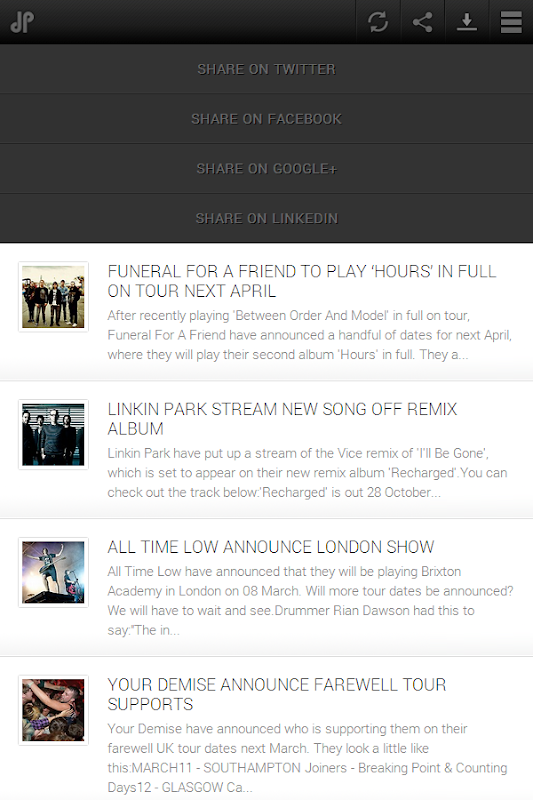This screenshot has width=533, height=800.
Task: Open the hamburger menu
Action: [511, 22]
